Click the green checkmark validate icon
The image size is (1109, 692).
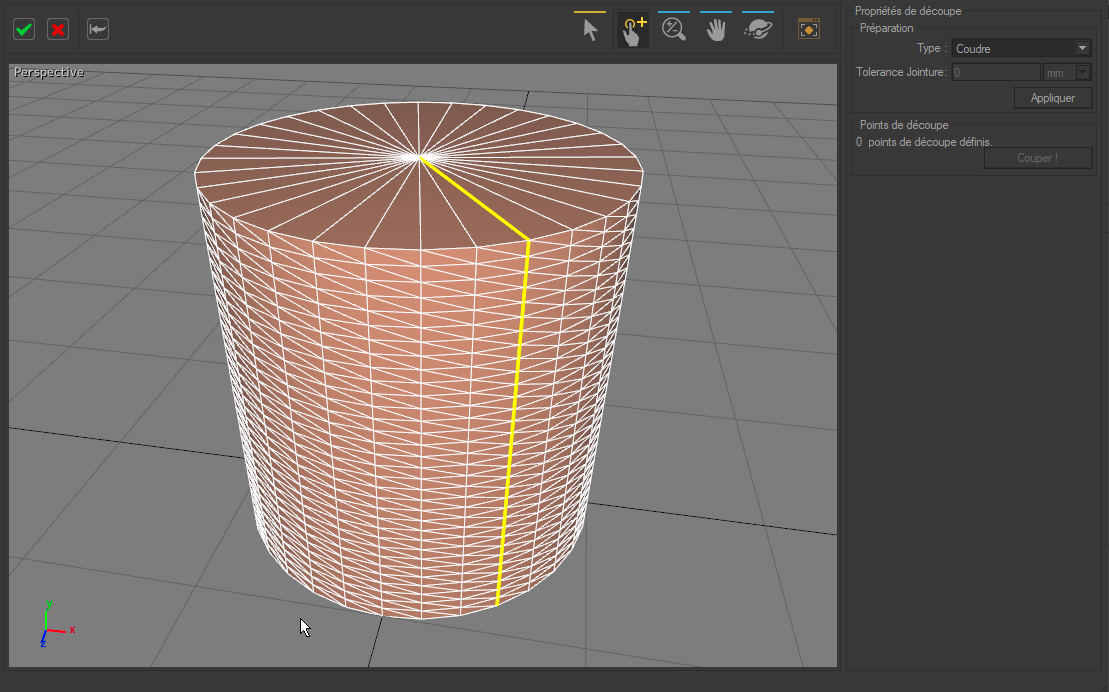point(24,29)
